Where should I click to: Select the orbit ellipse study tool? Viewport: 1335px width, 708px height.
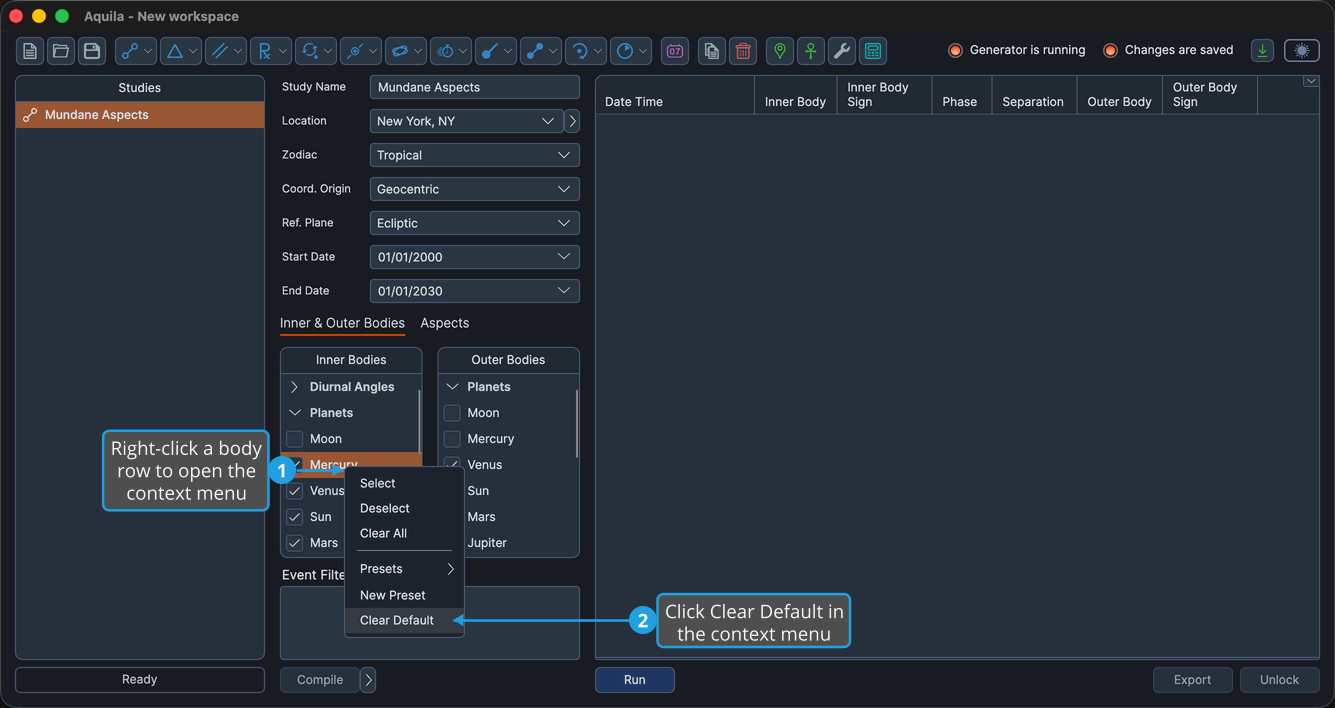point(399,51)
